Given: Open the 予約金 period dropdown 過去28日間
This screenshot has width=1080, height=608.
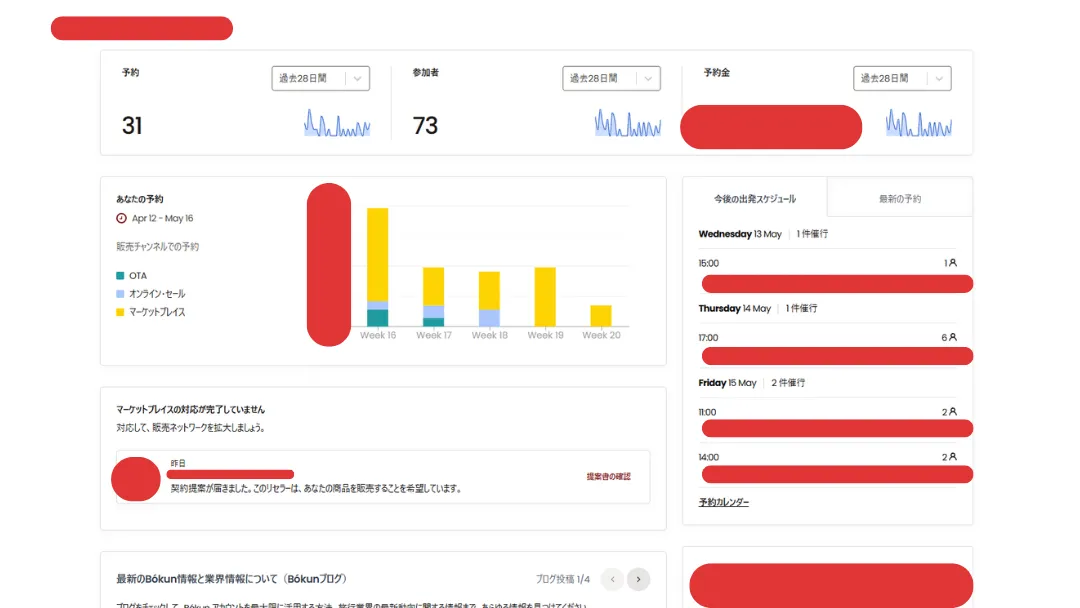Looking at the screenshot, I should pyautogui.click(x=902, y=78).
